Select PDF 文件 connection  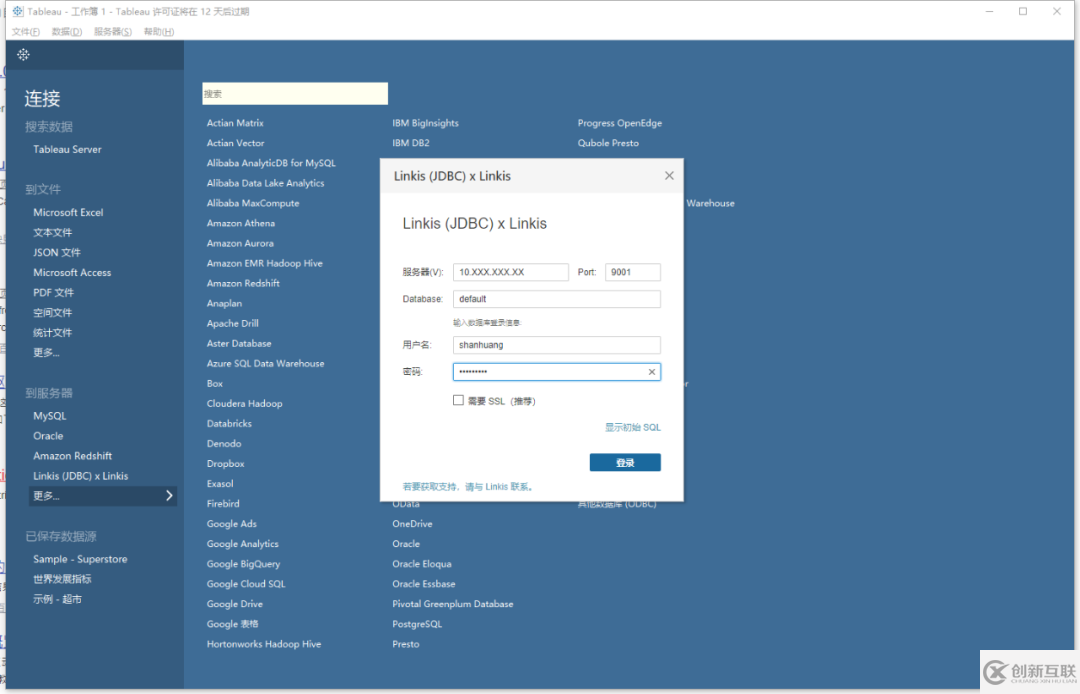pos(53,293)
